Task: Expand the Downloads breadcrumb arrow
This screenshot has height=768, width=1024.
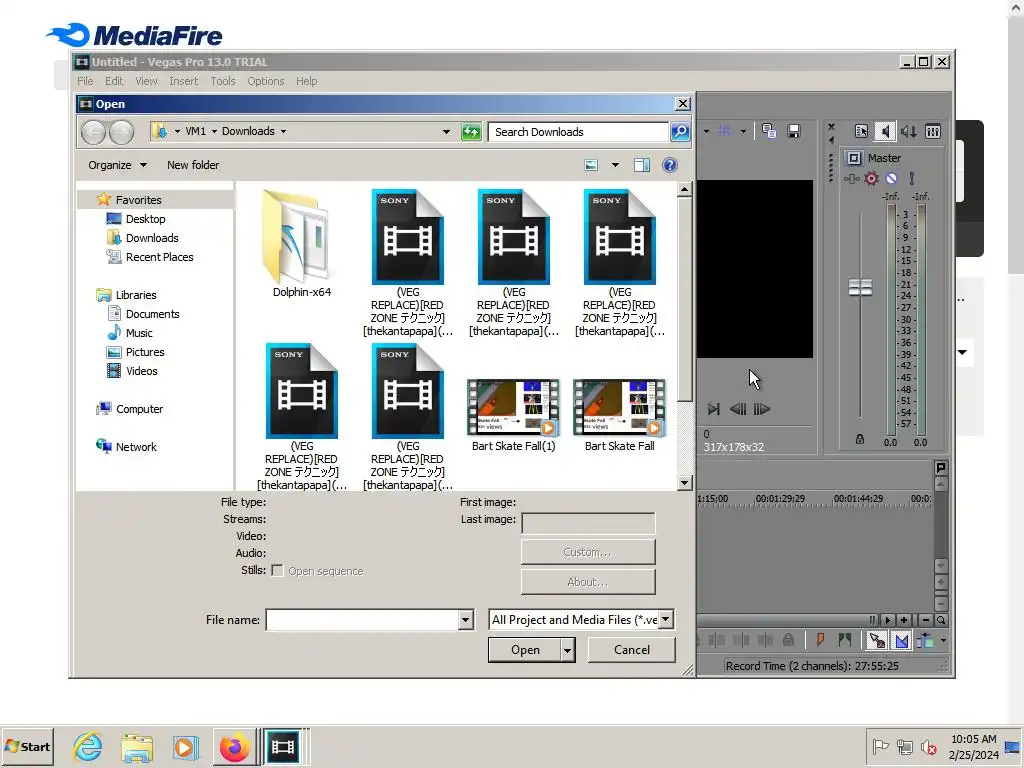Action: (283, 131)
